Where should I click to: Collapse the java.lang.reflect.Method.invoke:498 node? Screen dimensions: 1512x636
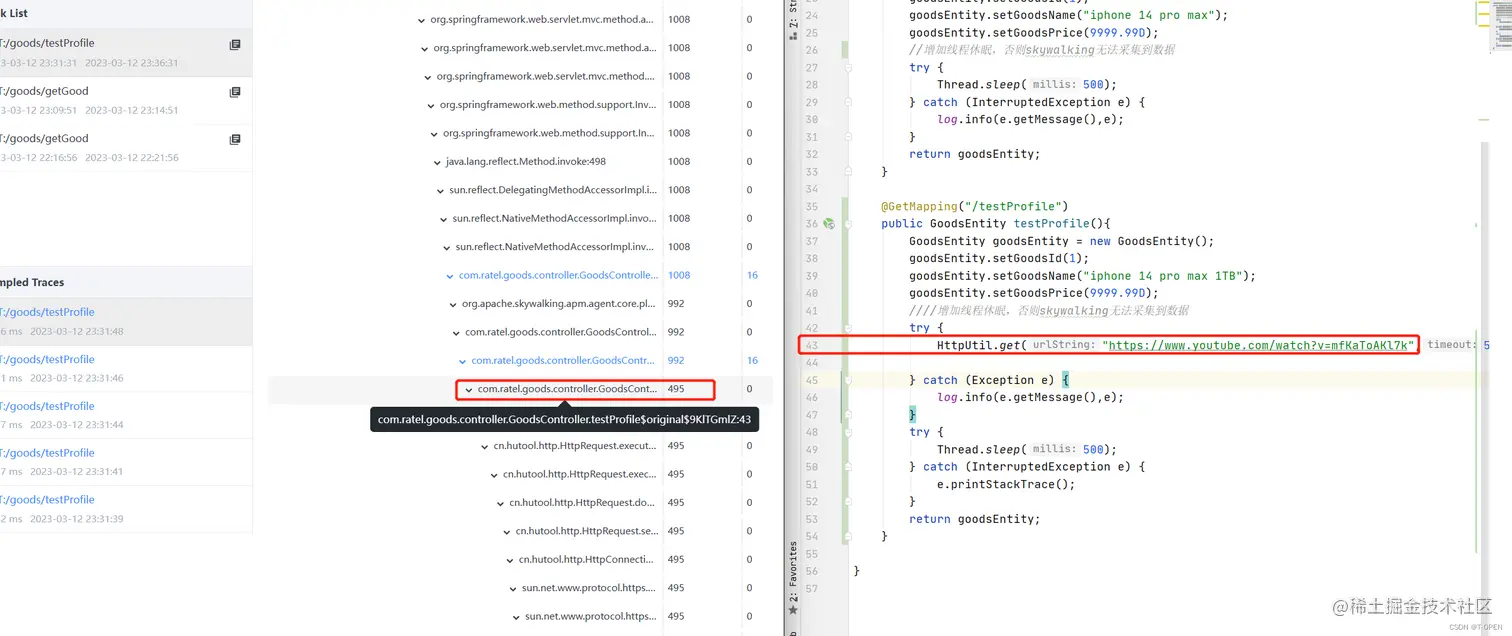(437, 162)
